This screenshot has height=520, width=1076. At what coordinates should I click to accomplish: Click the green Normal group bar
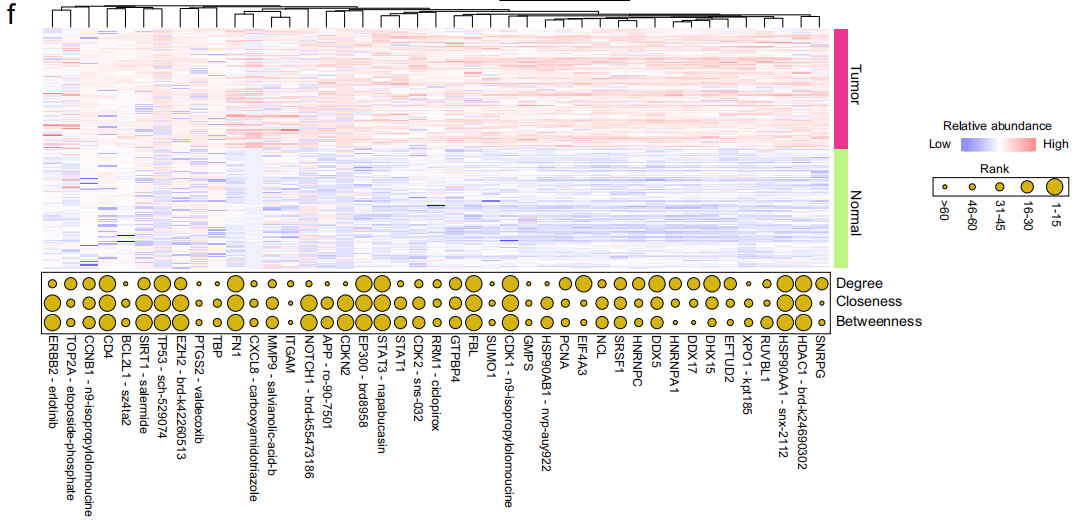point(840,209)
